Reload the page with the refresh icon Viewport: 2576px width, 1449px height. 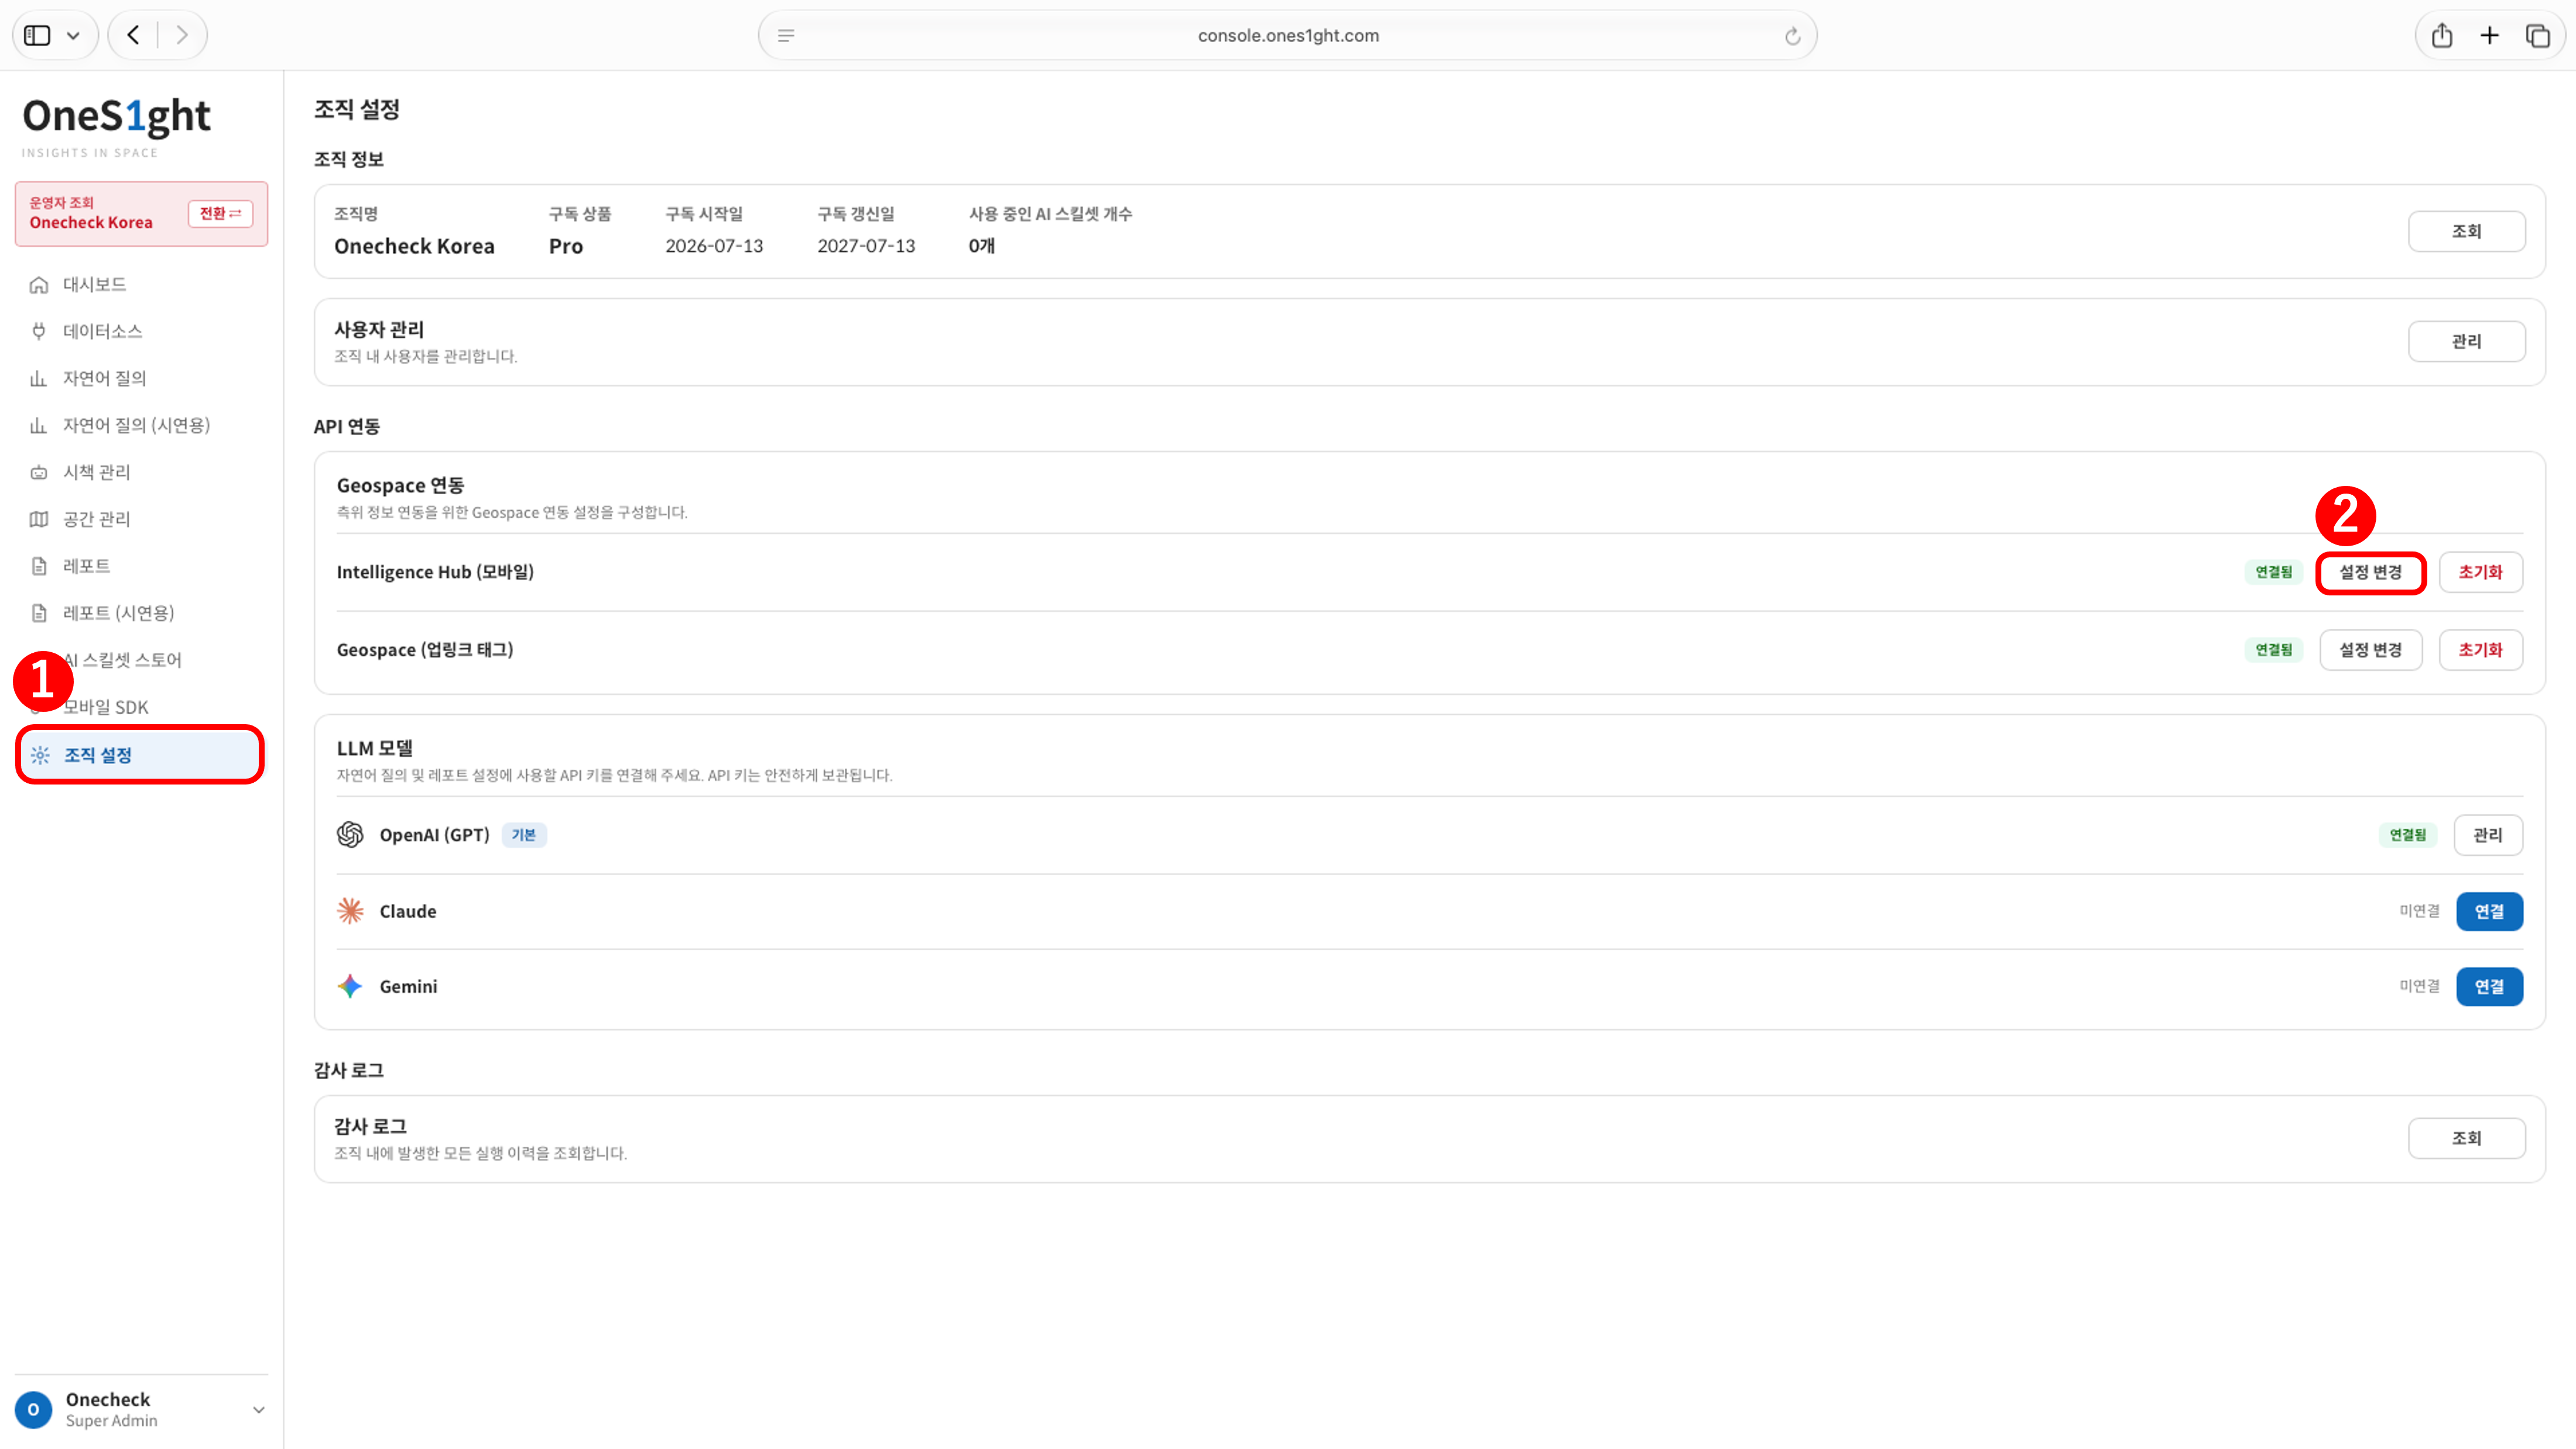point(1793,37)
